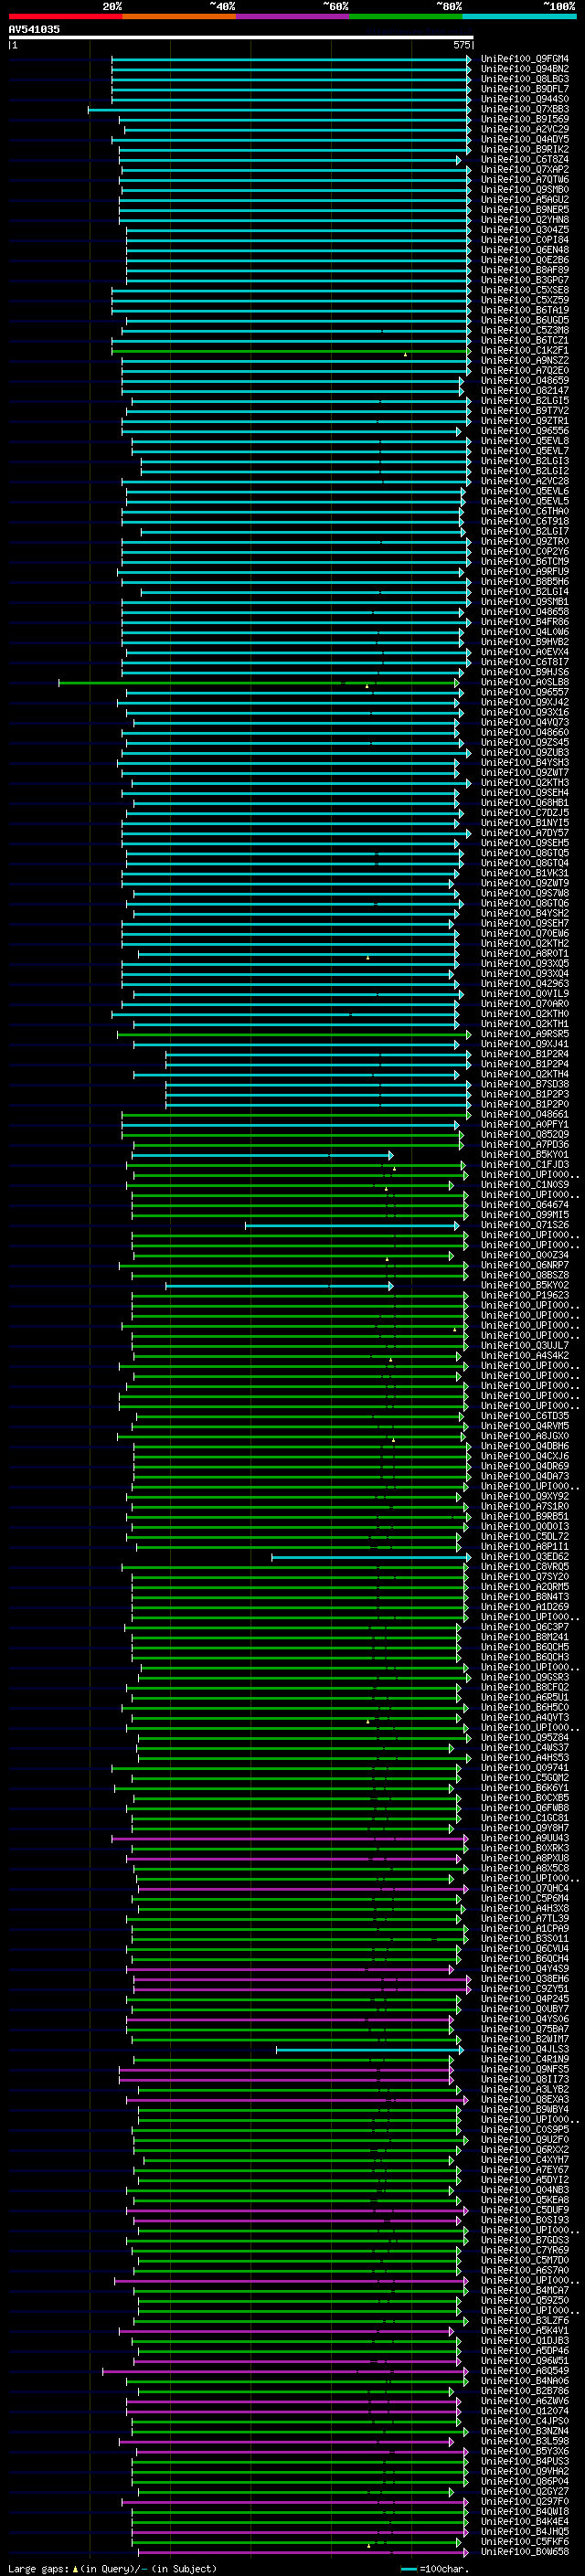Select label UniRef100_A7PD36
The width and height of the screenshot is (585, 2576).
[525, 1144]
